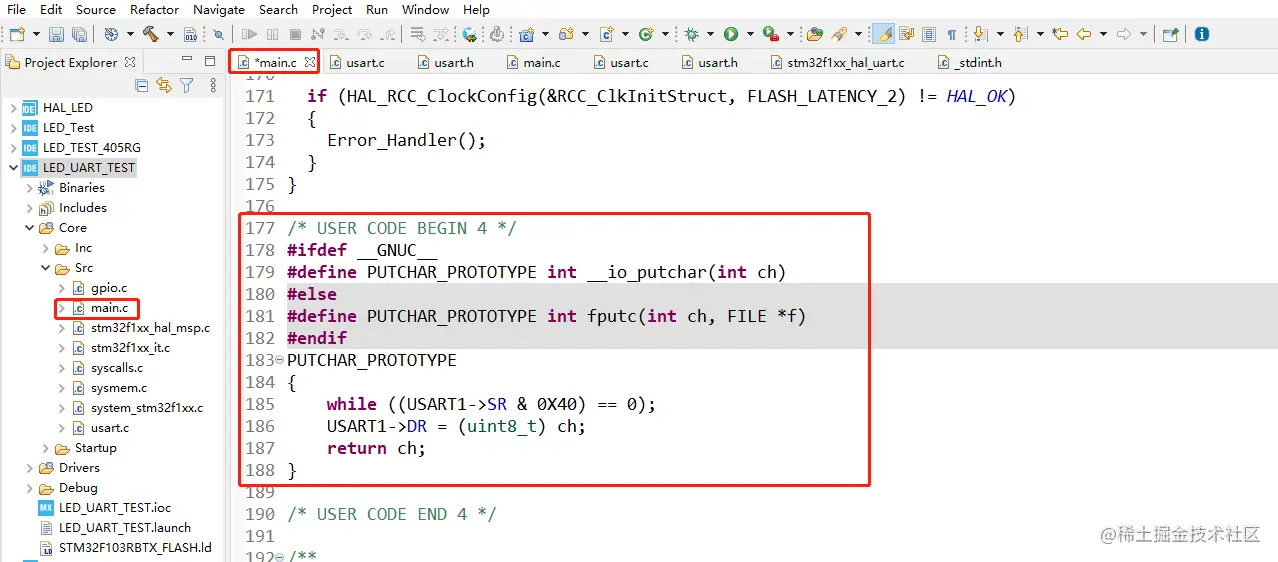The image size is (1278, 562).
Task: Select syscalls.c in tree
Action: [118, 368]
